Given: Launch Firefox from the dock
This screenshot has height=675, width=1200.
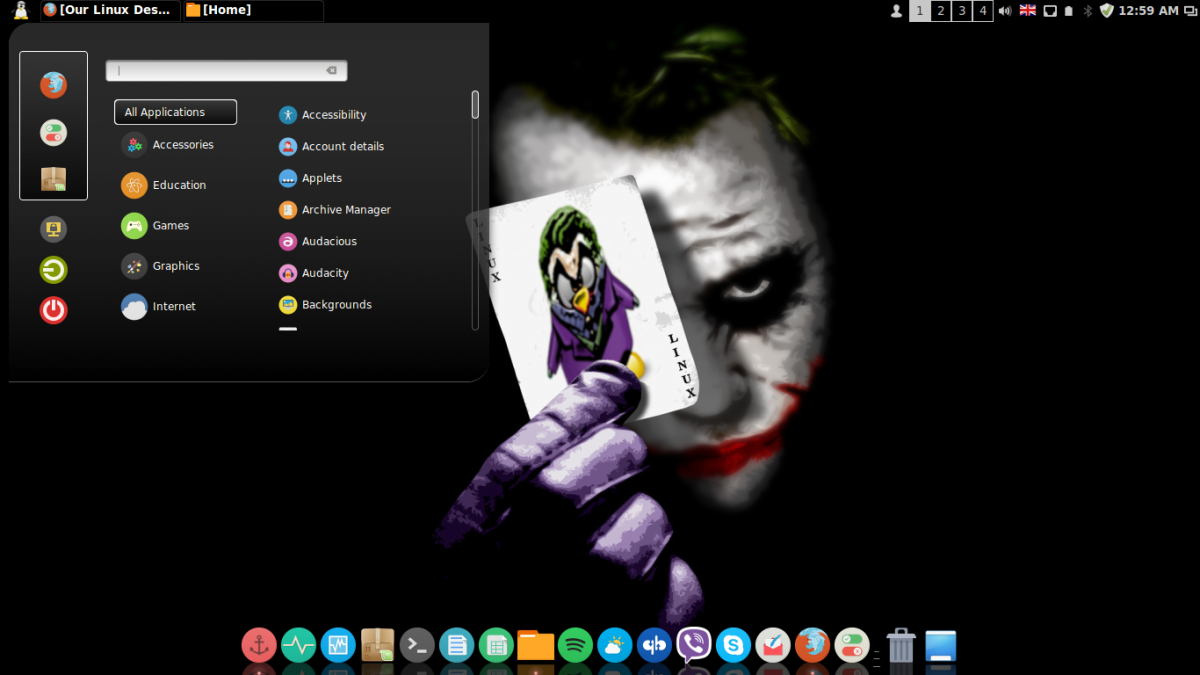Looking at the screenshot, I should pyautogui.click(x=812, y=645).
